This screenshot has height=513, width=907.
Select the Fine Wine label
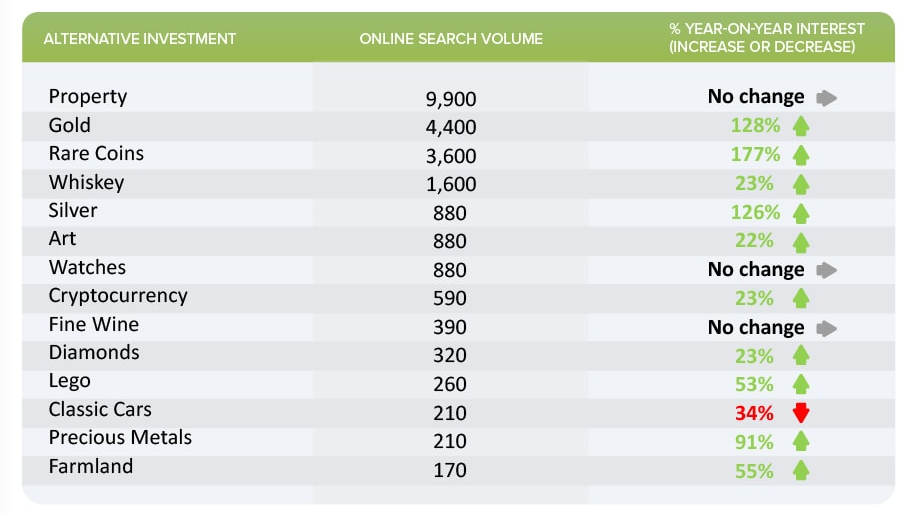[x=94, y=324]
